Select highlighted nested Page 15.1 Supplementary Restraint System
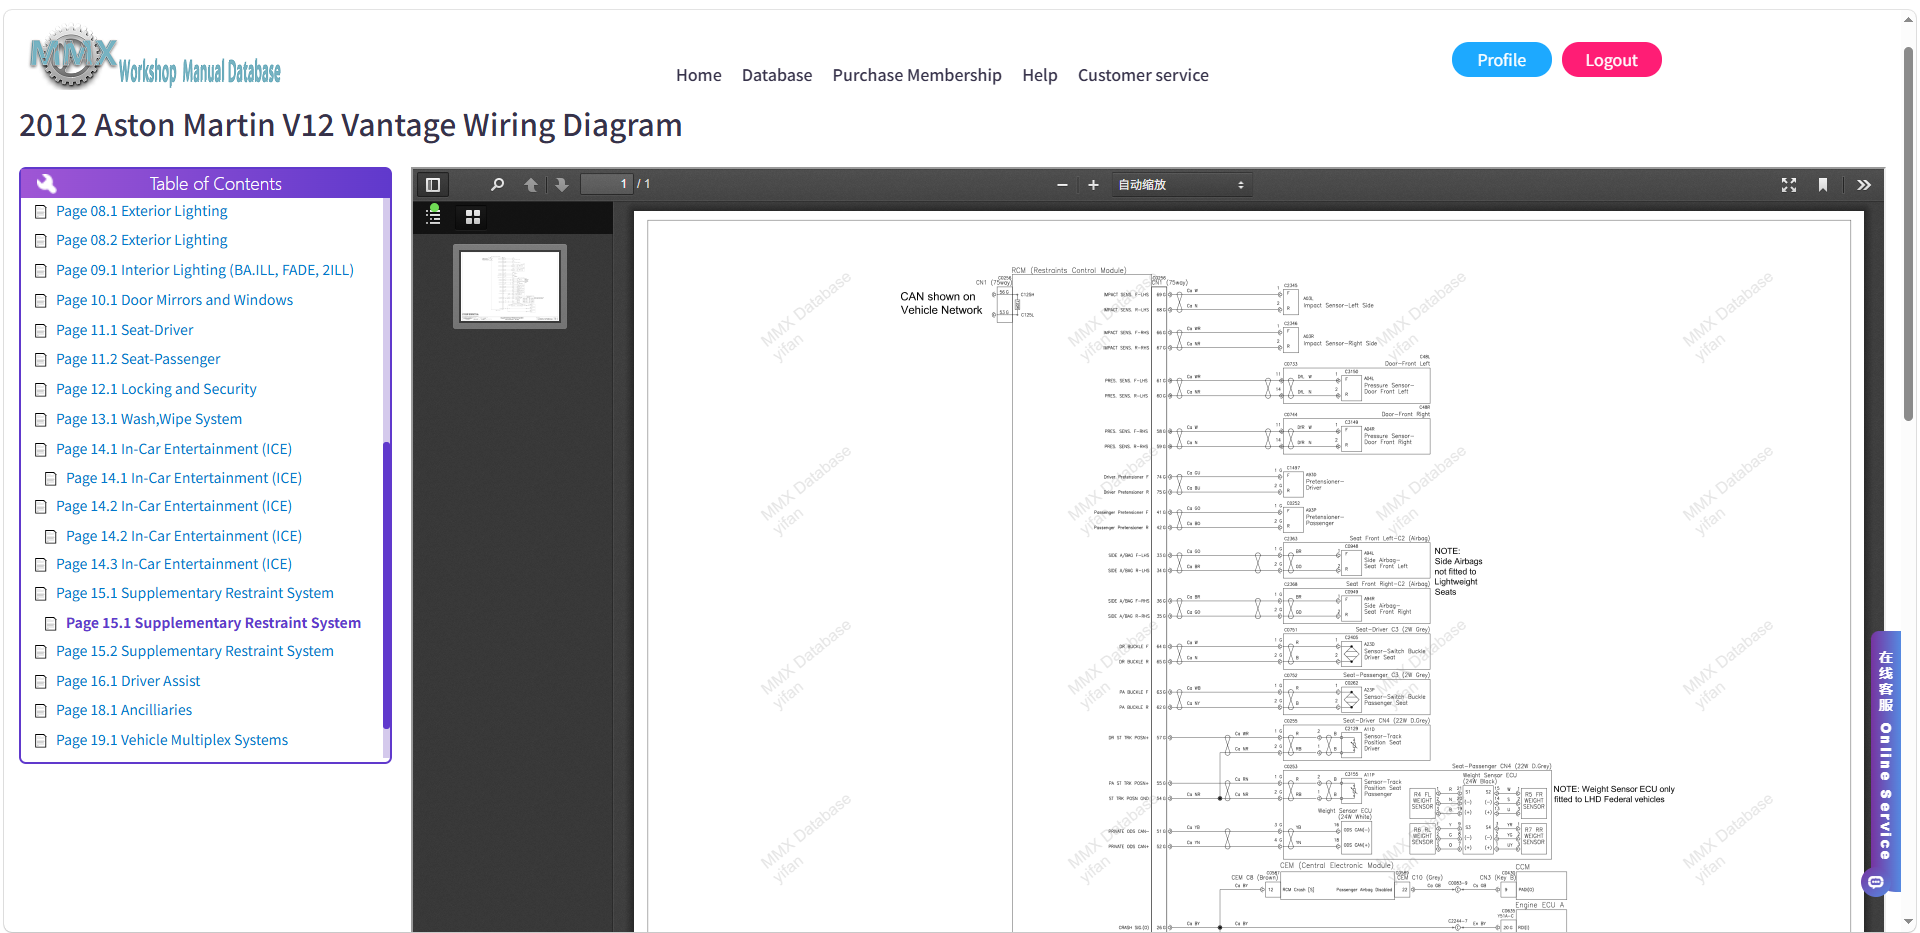1920x933 pixels. [213, 623]
